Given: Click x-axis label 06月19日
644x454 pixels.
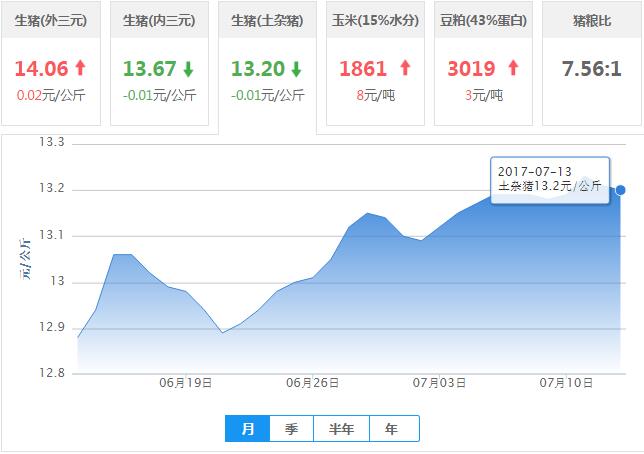Looking at the screenshot, I should (x=186, y=383).
